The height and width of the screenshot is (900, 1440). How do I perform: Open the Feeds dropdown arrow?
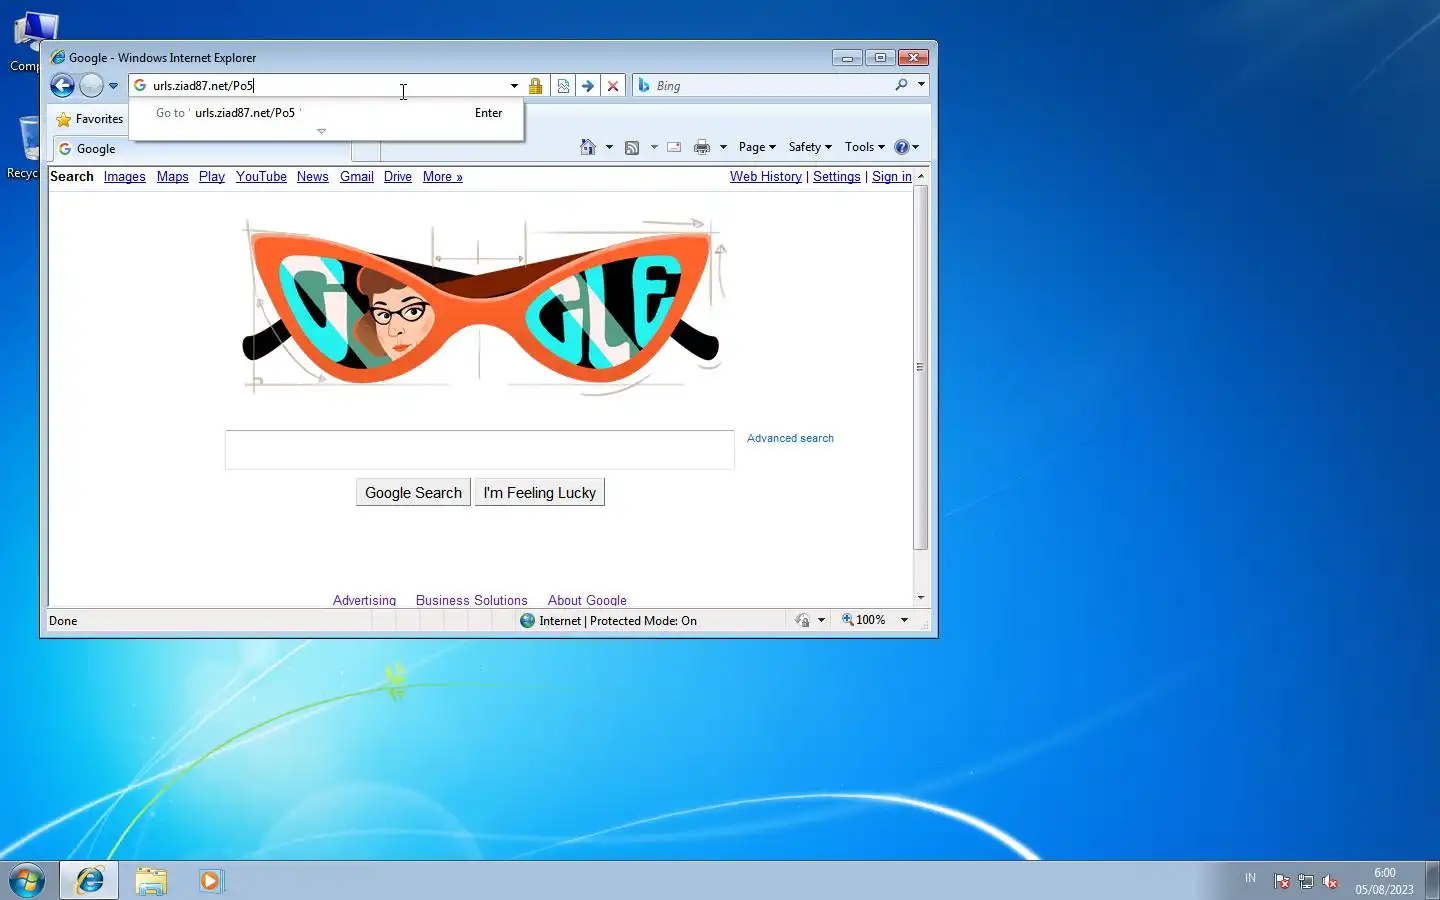coord(654,147)
